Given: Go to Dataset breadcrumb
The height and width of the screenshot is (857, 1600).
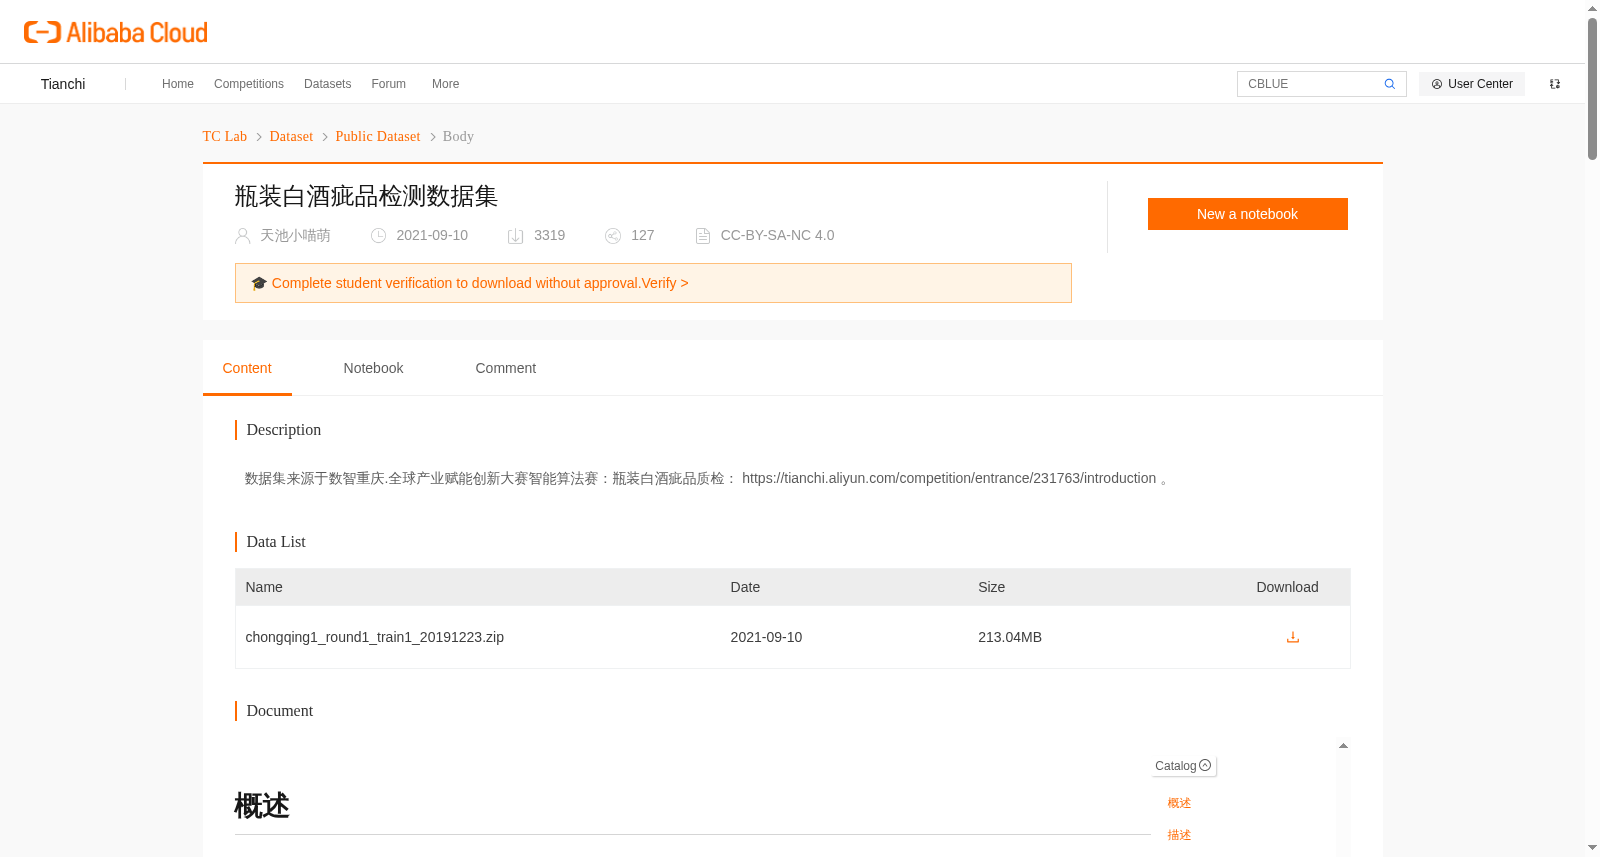Looking at the screenshot, I should pyautogui.click(x=291, y=136).
